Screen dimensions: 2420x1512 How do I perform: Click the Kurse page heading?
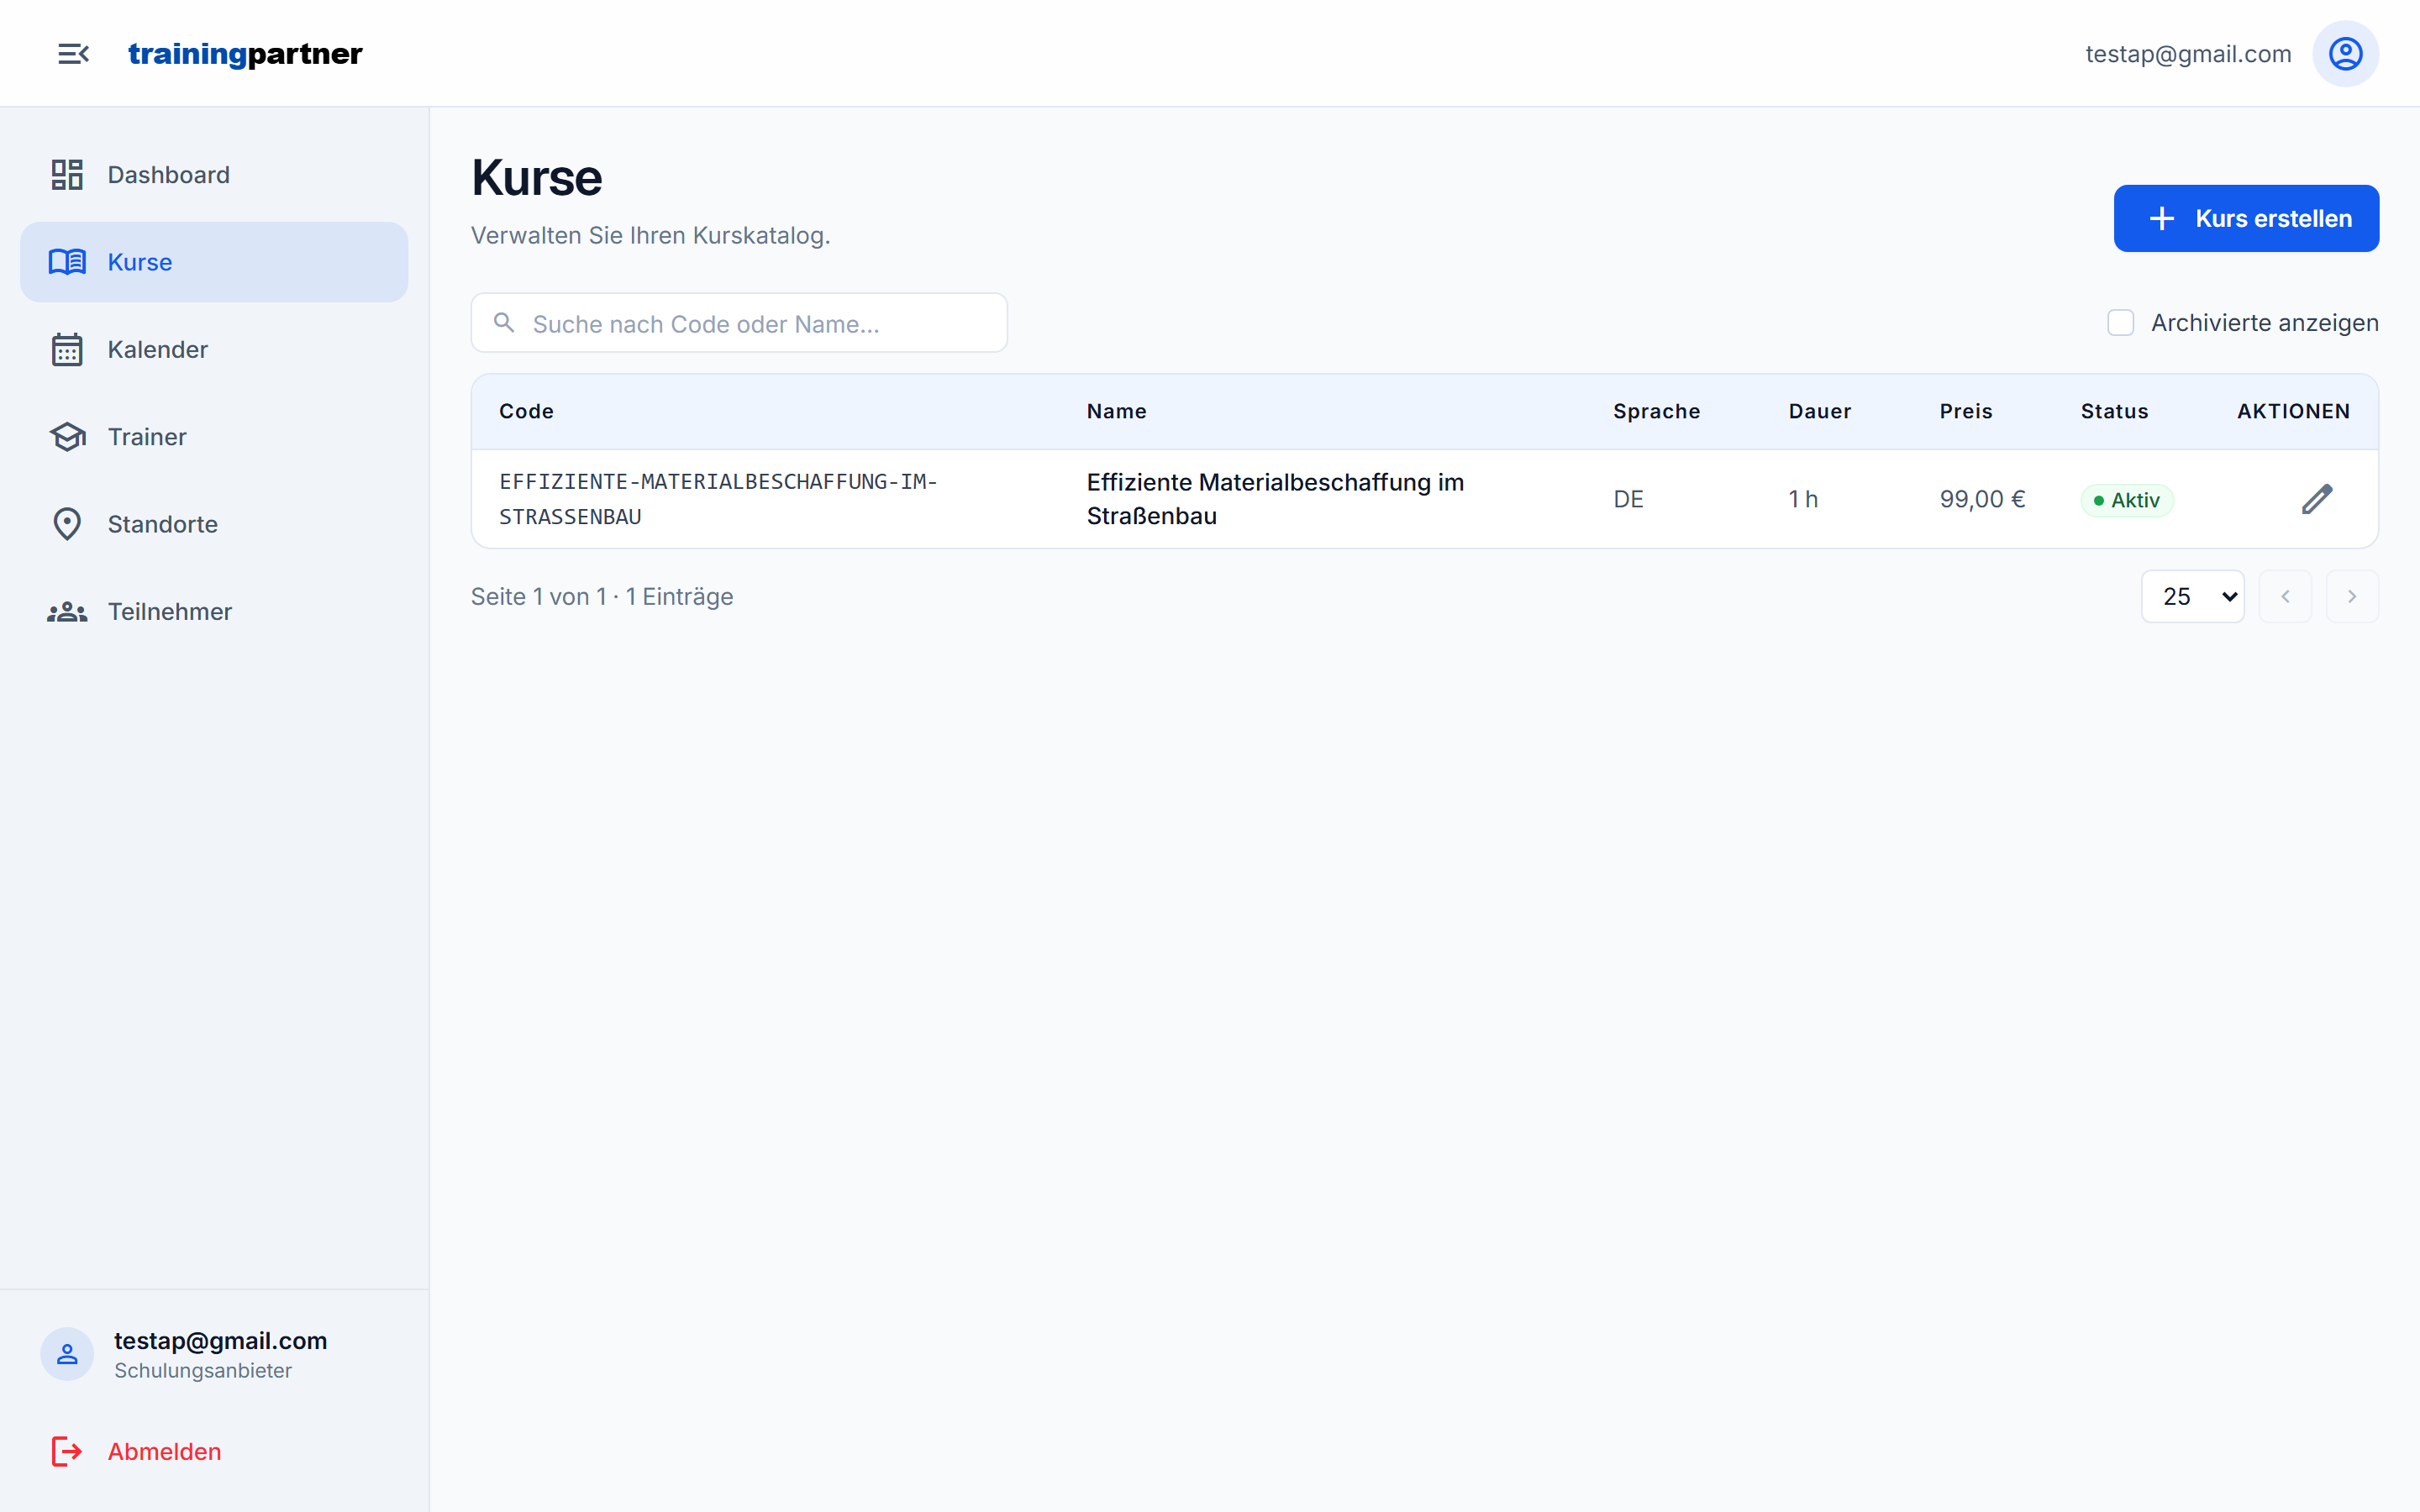[536, 178]
